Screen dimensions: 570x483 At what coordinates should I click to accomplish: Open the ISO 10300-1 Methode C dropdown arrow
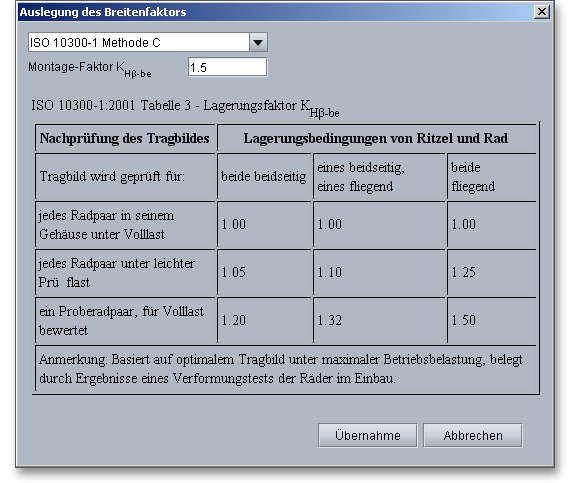coord(258,42)
